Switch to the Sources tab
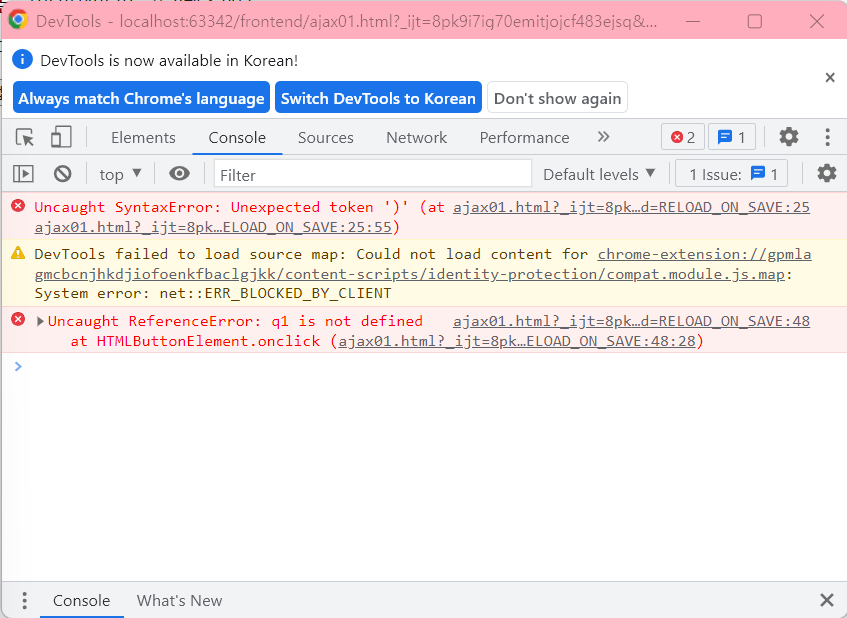The image size is (847, 618). point(326,138)
